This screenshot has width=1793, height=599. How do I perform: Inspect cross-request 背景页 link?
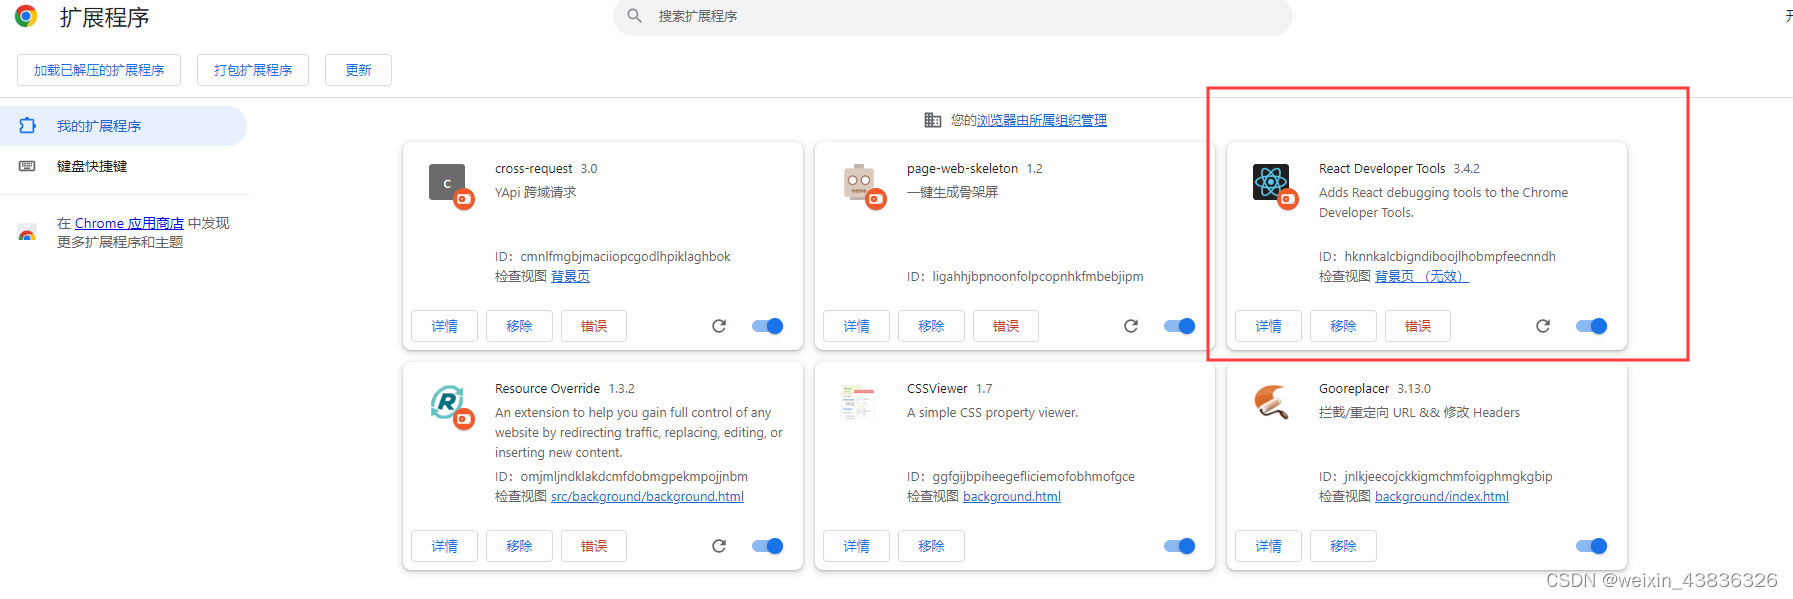(x=570, y=276)
